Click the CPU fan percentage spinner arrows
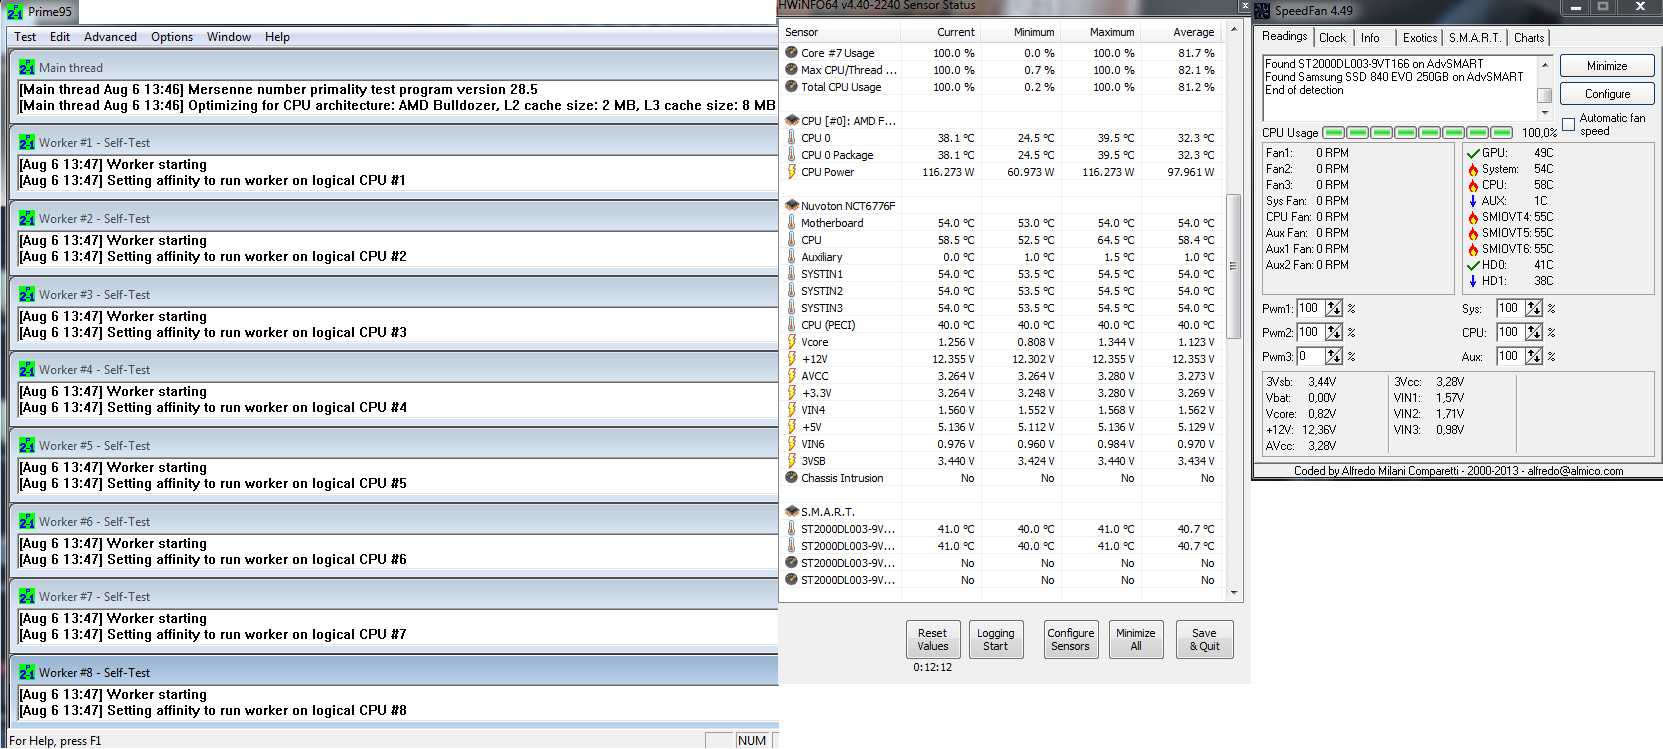 [x=1534, y=332]
